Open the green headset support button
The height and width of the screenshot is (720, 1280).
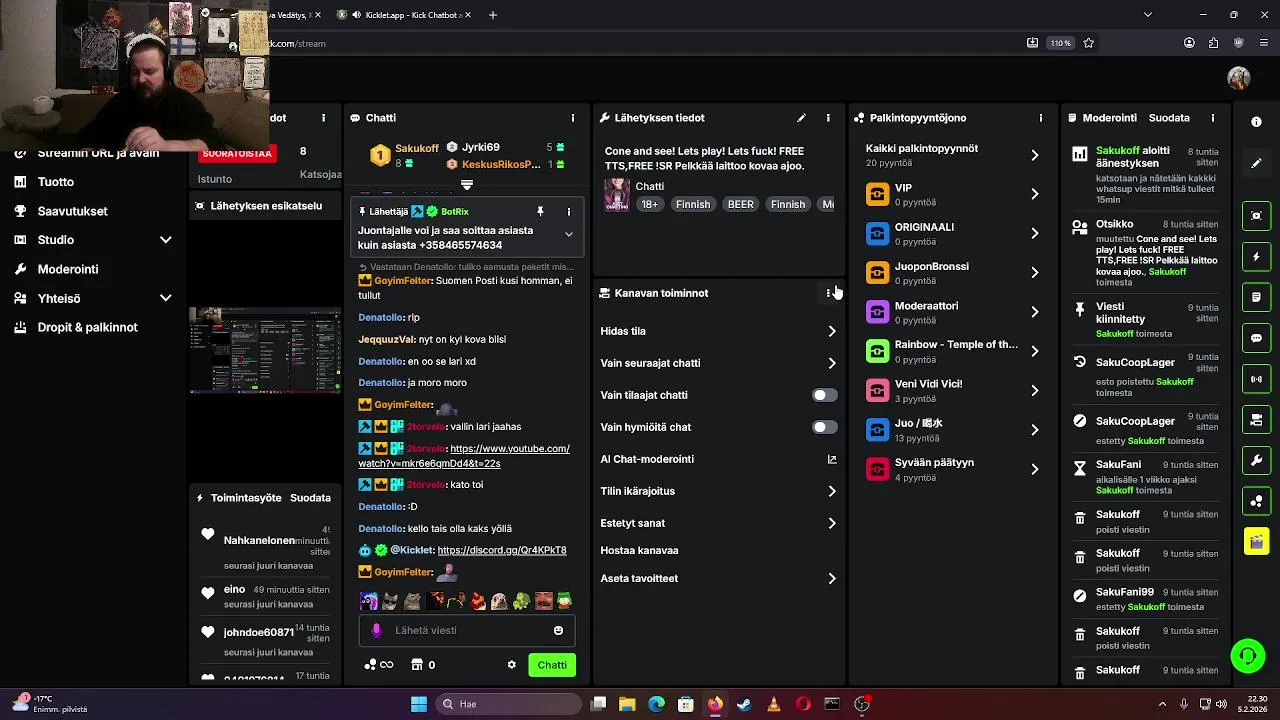(1248, 656)
